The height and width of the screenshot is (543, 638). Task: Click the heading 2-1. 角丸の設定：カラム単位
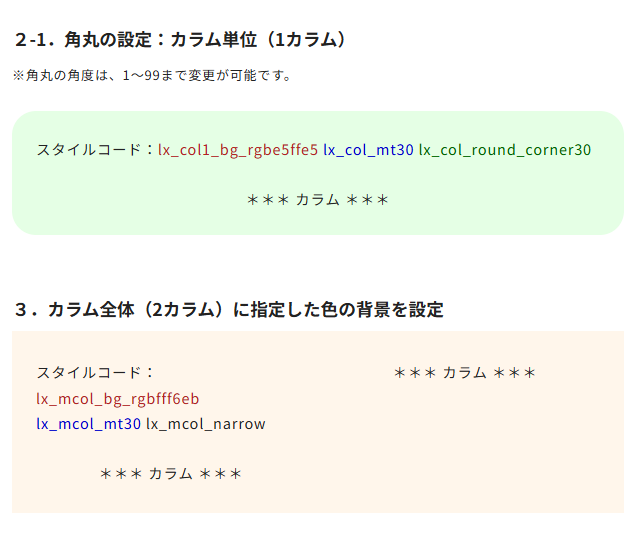click(x=181, y=40)
